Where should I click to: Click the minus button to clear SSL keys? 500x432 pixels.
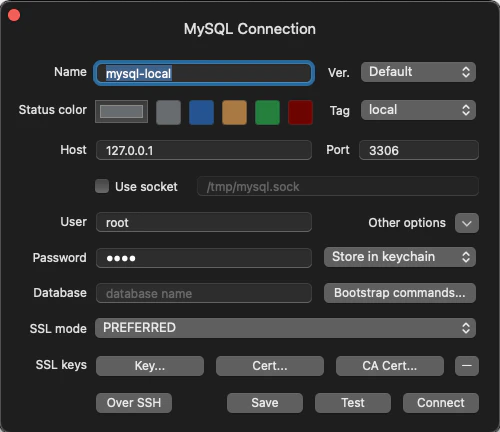pyautogui.click(x=467, y=366)
